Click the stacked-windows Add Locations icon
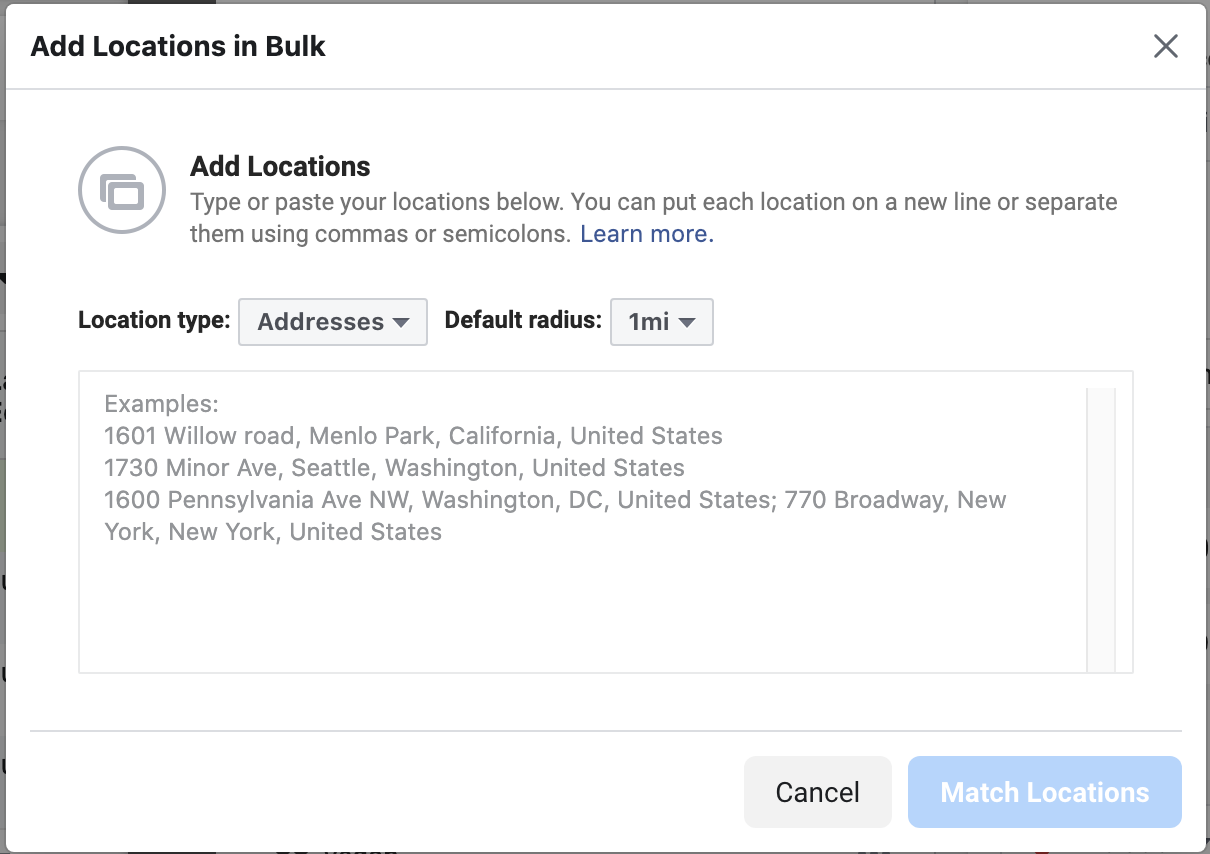1210x854 pixels. pyautogui.click(x=122, y=190)
